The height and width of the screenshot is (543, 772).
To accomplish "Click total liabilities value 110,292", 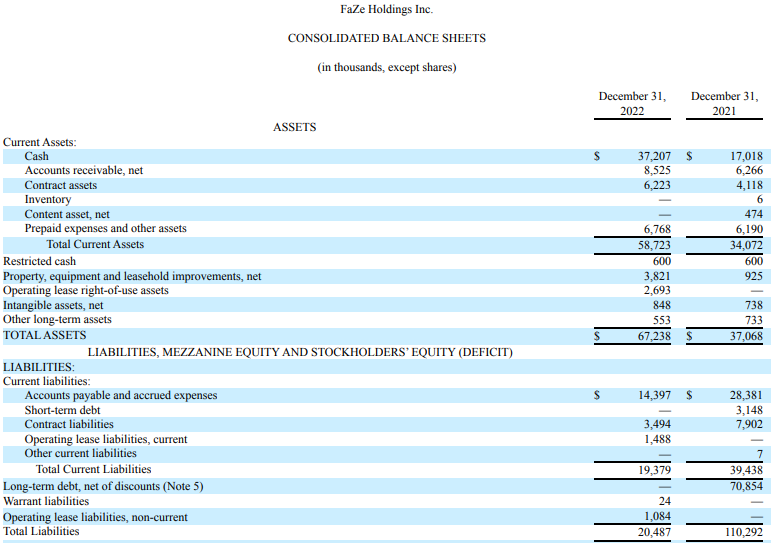I will [743, 533].
